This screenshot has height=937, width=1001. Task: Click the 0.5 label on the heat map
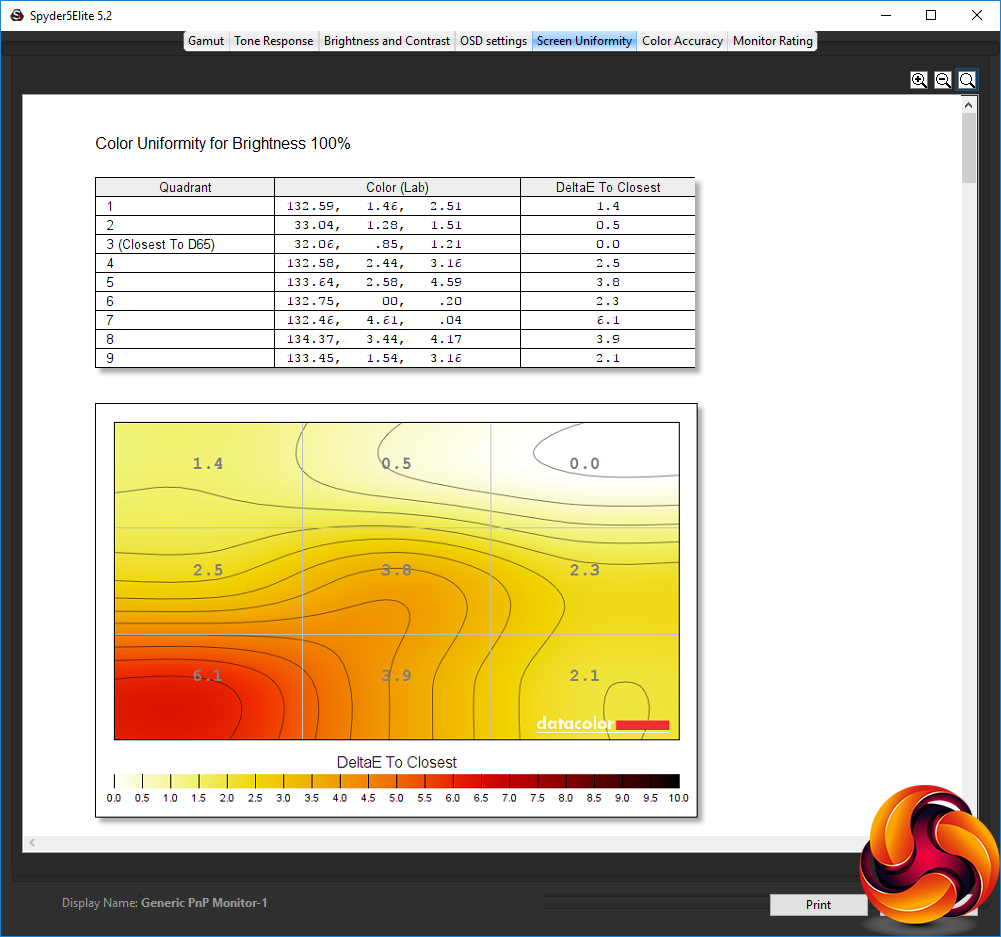tap(396, 463)
